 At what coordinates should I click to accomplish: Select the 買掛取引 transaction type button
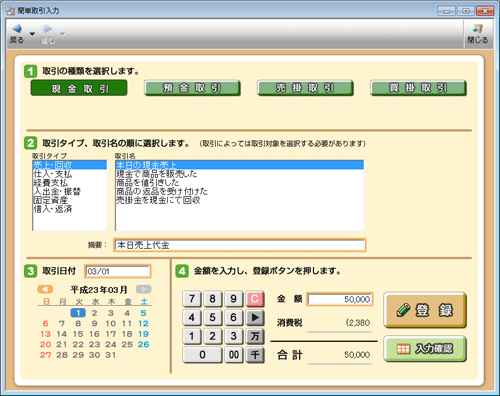point(418,88)
